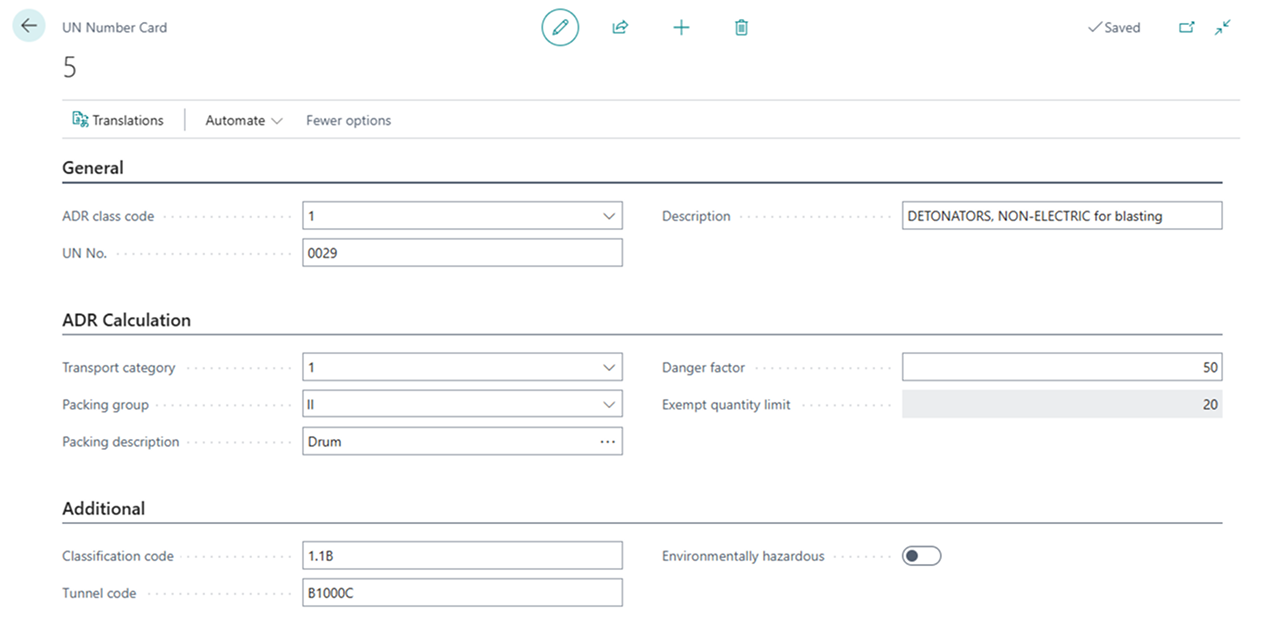Open card in new window icon
Viewport: 1278px width, 631px height.
tap(1186, 27)
